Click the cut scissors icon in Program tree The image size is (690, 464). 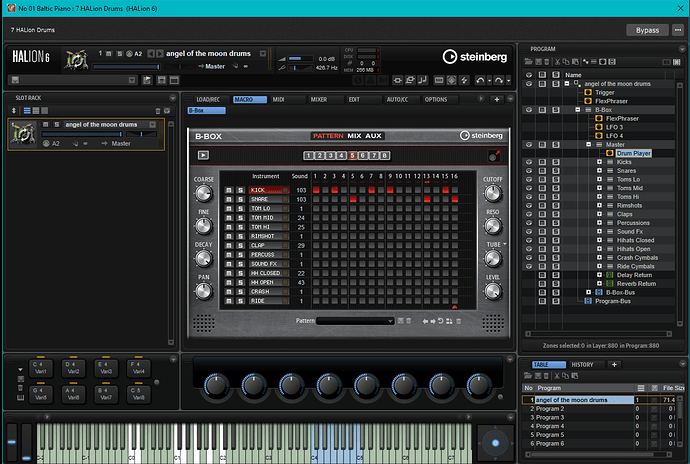[x=557, y=62]
